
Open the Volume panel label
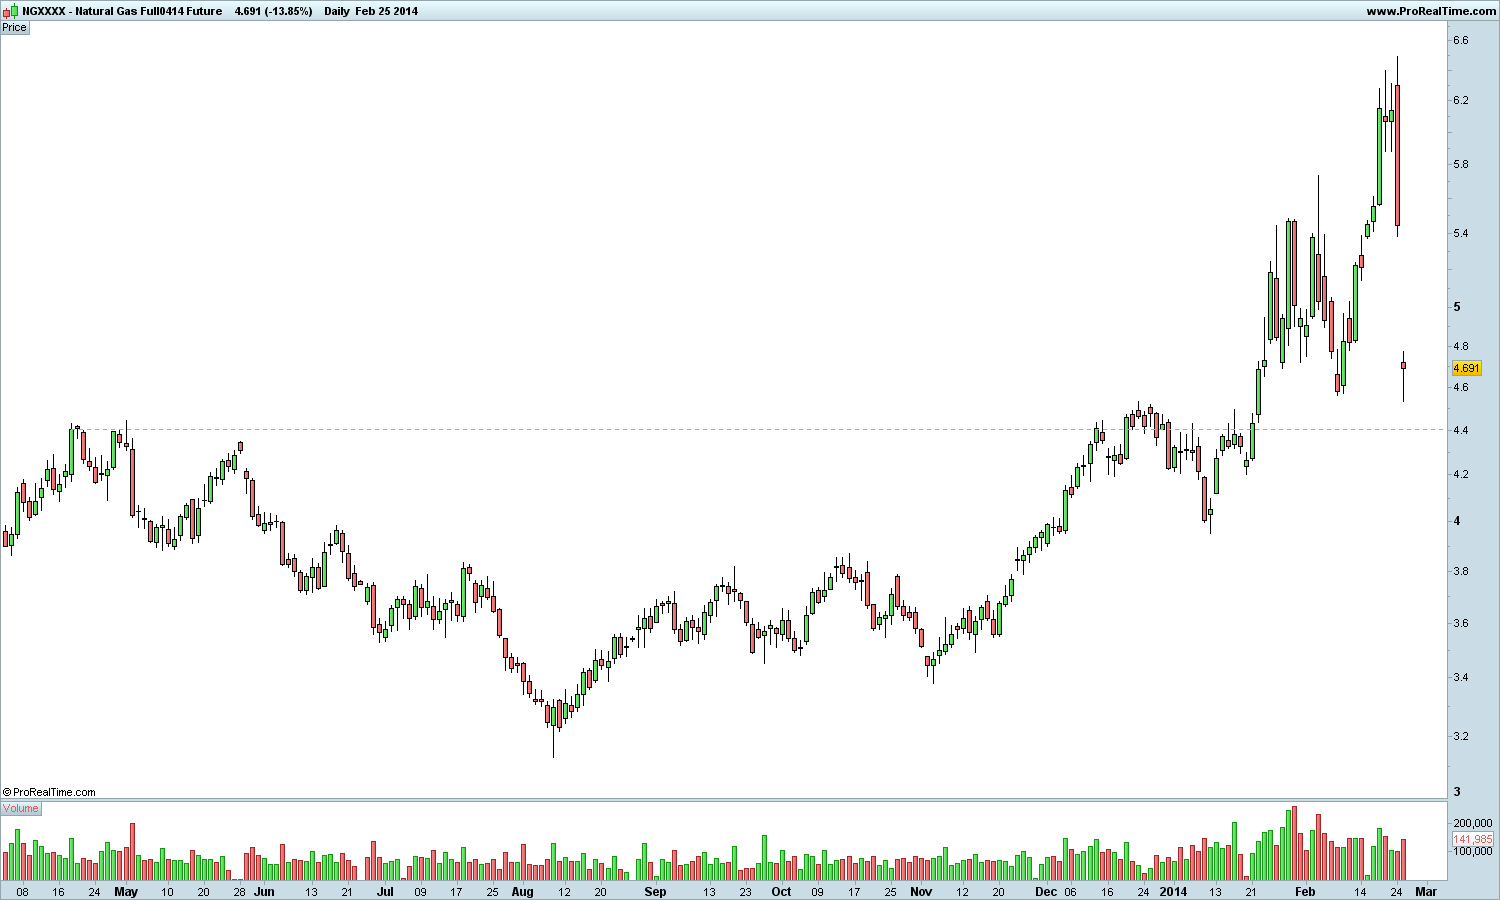[x=21, y=808]
